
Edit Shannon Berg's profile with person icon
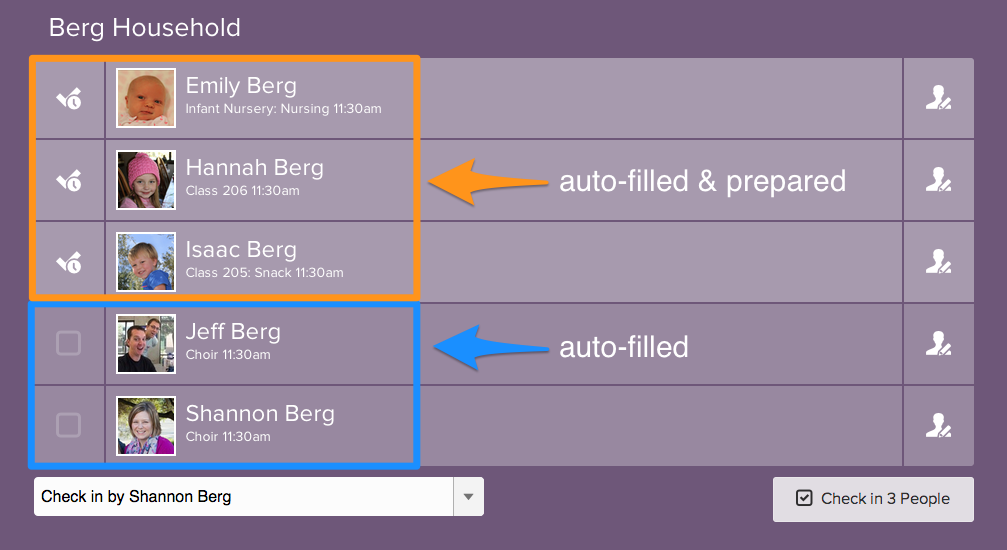point(938,426)
